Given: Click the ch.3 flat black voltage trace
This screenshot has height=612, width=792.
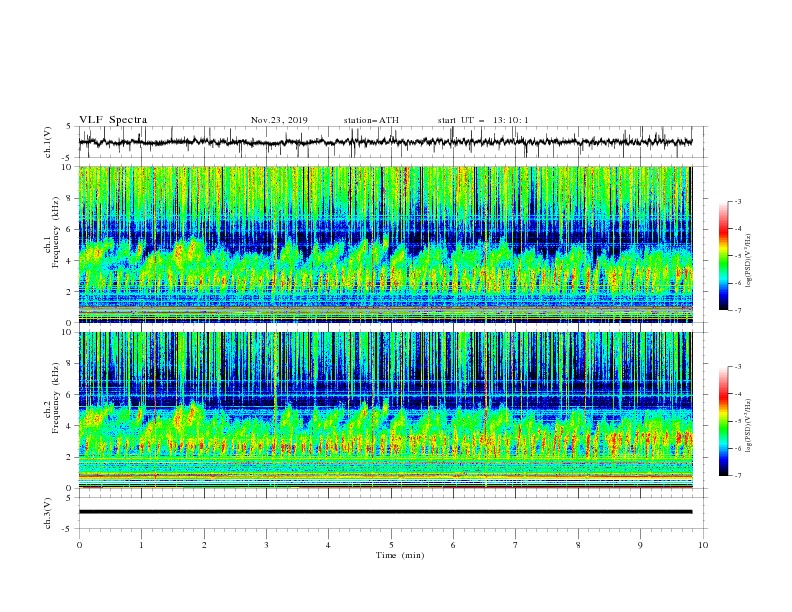Looking at the screenshot, I should click(385, 512).
